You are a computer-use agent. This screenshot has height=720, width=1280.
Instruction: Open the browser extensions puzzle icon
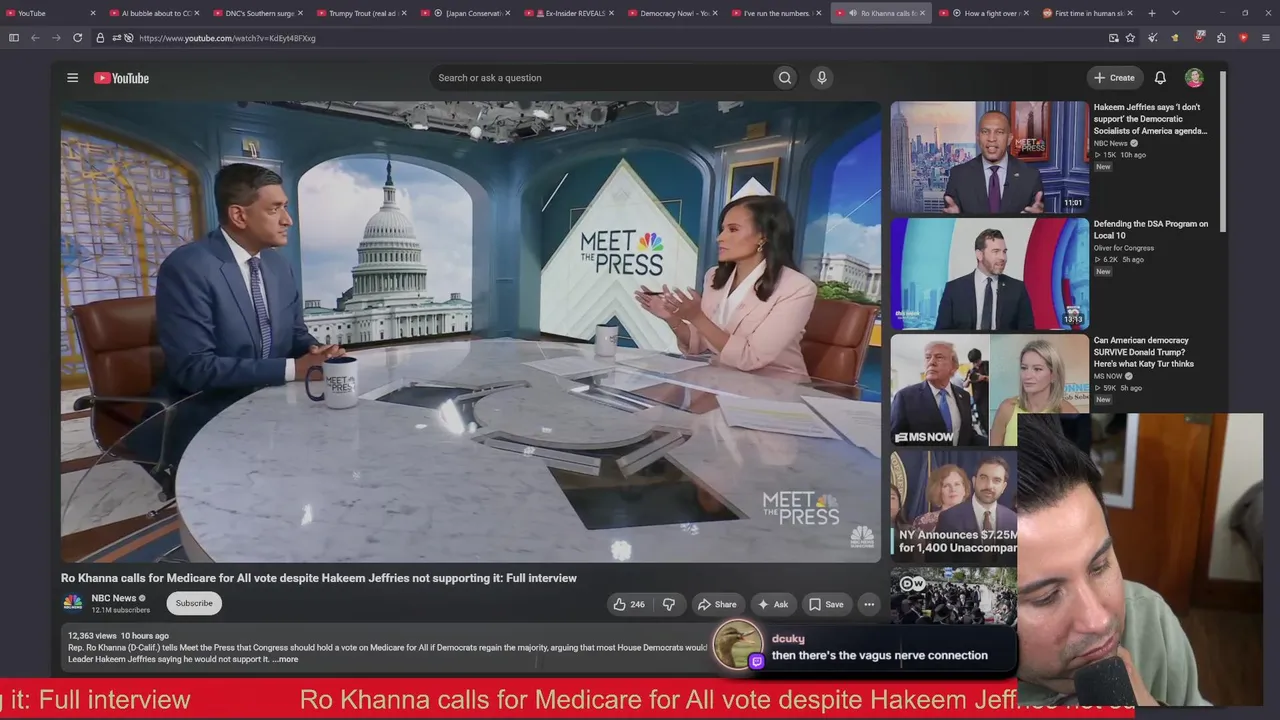click(x=1221, y=38)
